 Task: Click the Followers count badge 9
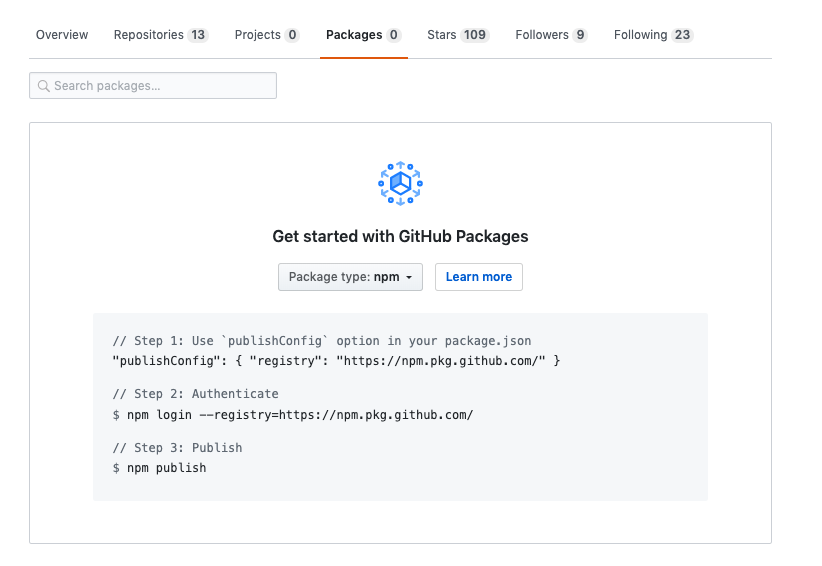pyautogui.click(x=580, y=35)
